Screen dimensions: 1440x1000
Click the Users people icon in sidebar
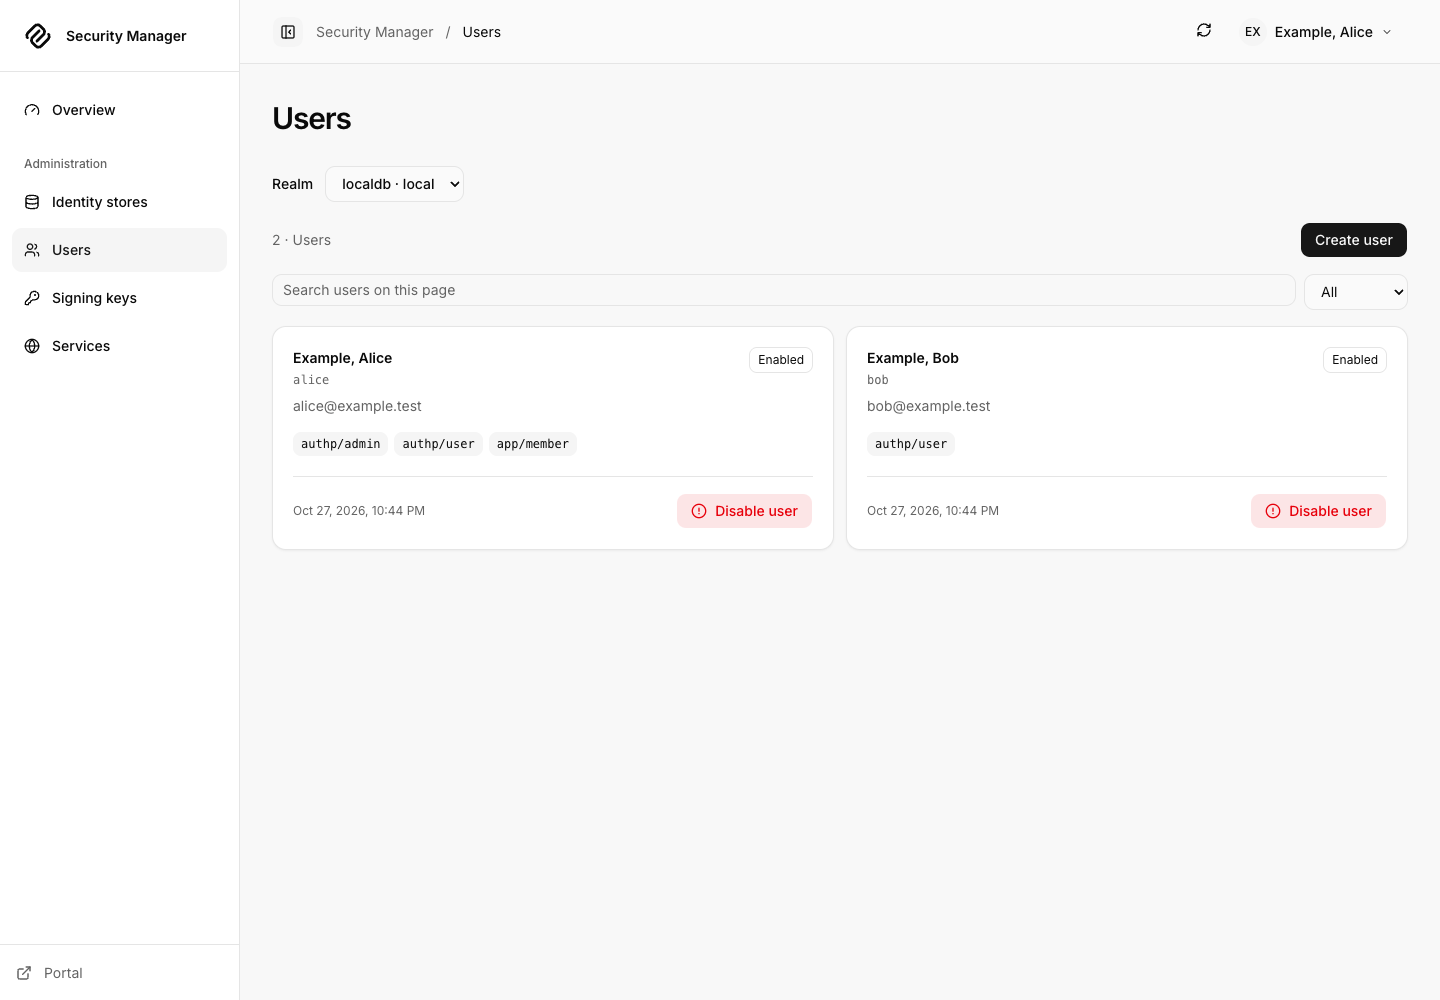pos(32,250)
